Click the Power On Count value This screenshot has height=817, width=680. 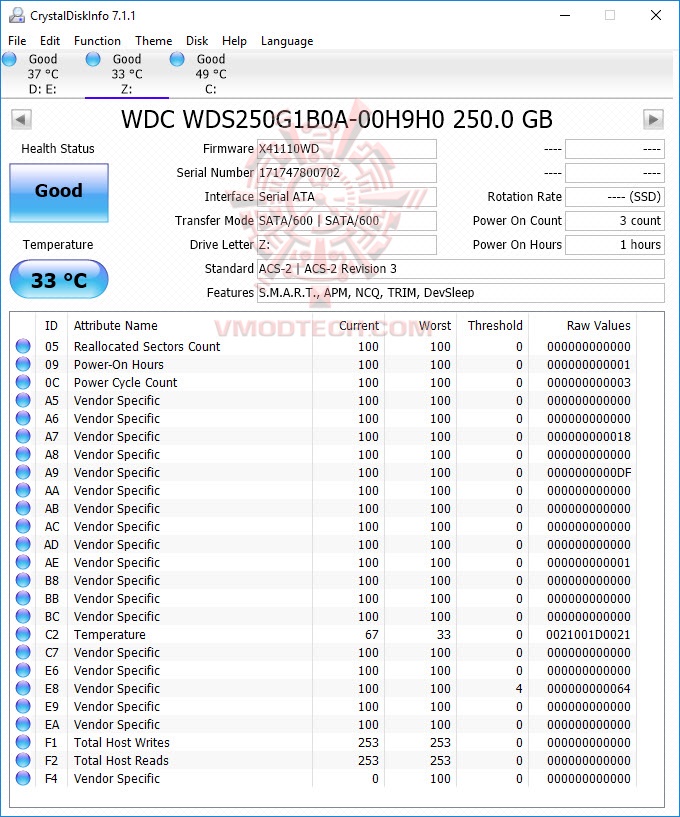(615, 221)
